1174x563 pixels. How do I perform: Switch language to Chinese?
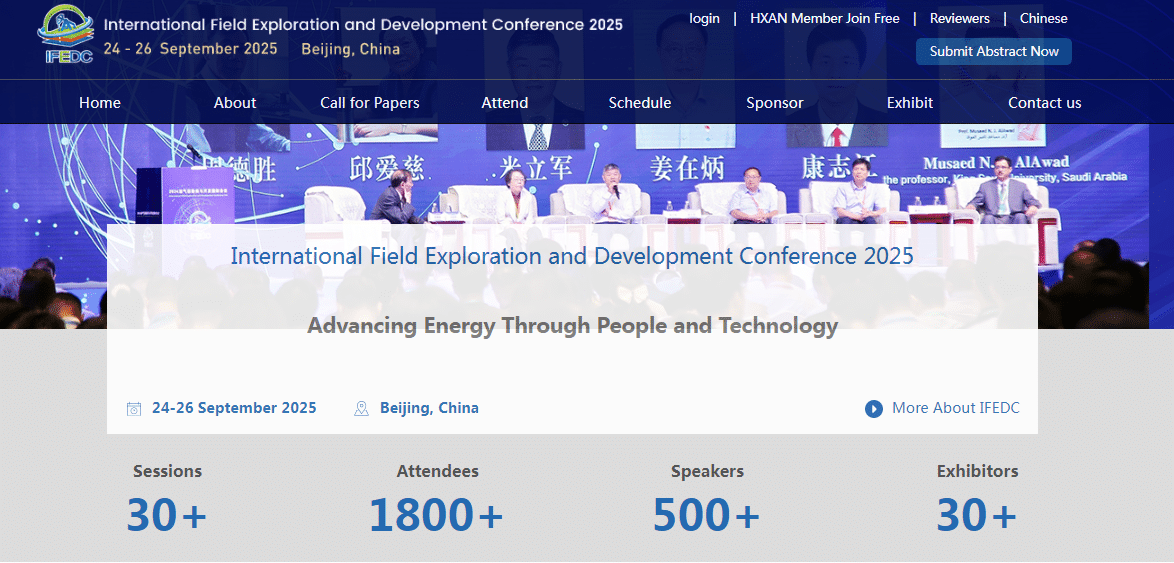pos(1044,19)
